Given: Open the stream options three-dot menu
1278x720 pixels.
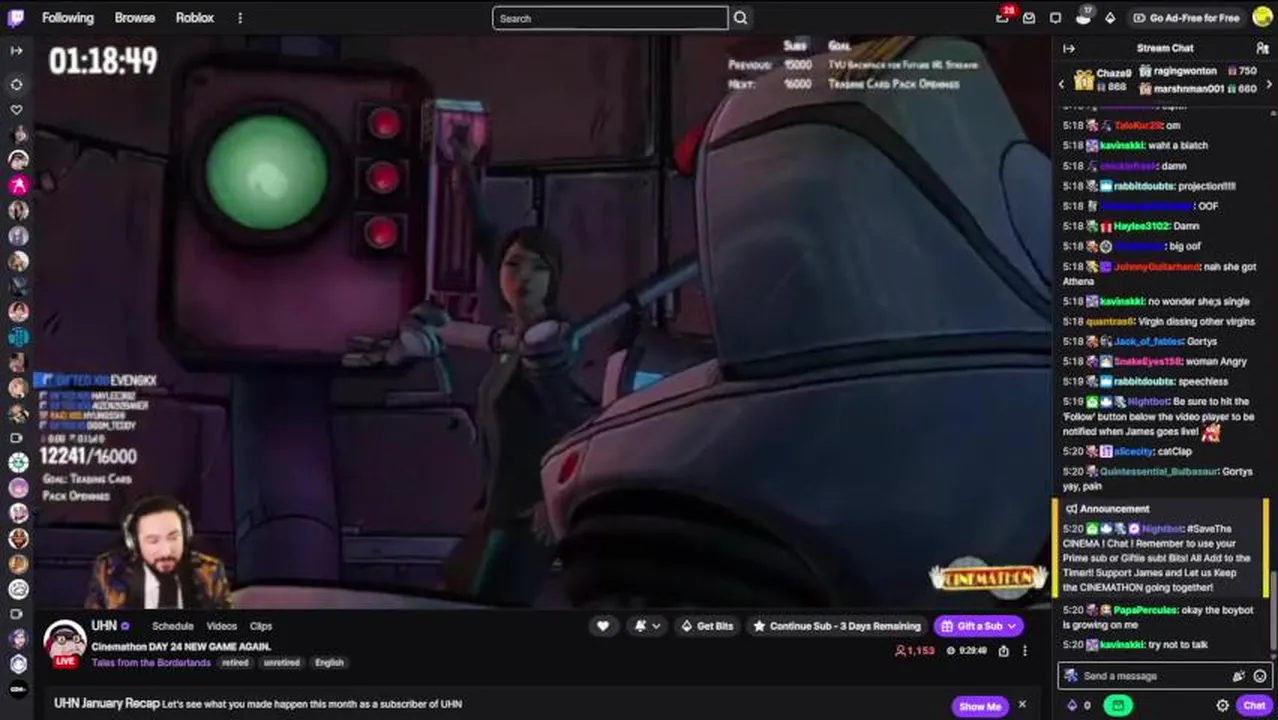Looking at the screenshot, I should [x=1025, y=651].
